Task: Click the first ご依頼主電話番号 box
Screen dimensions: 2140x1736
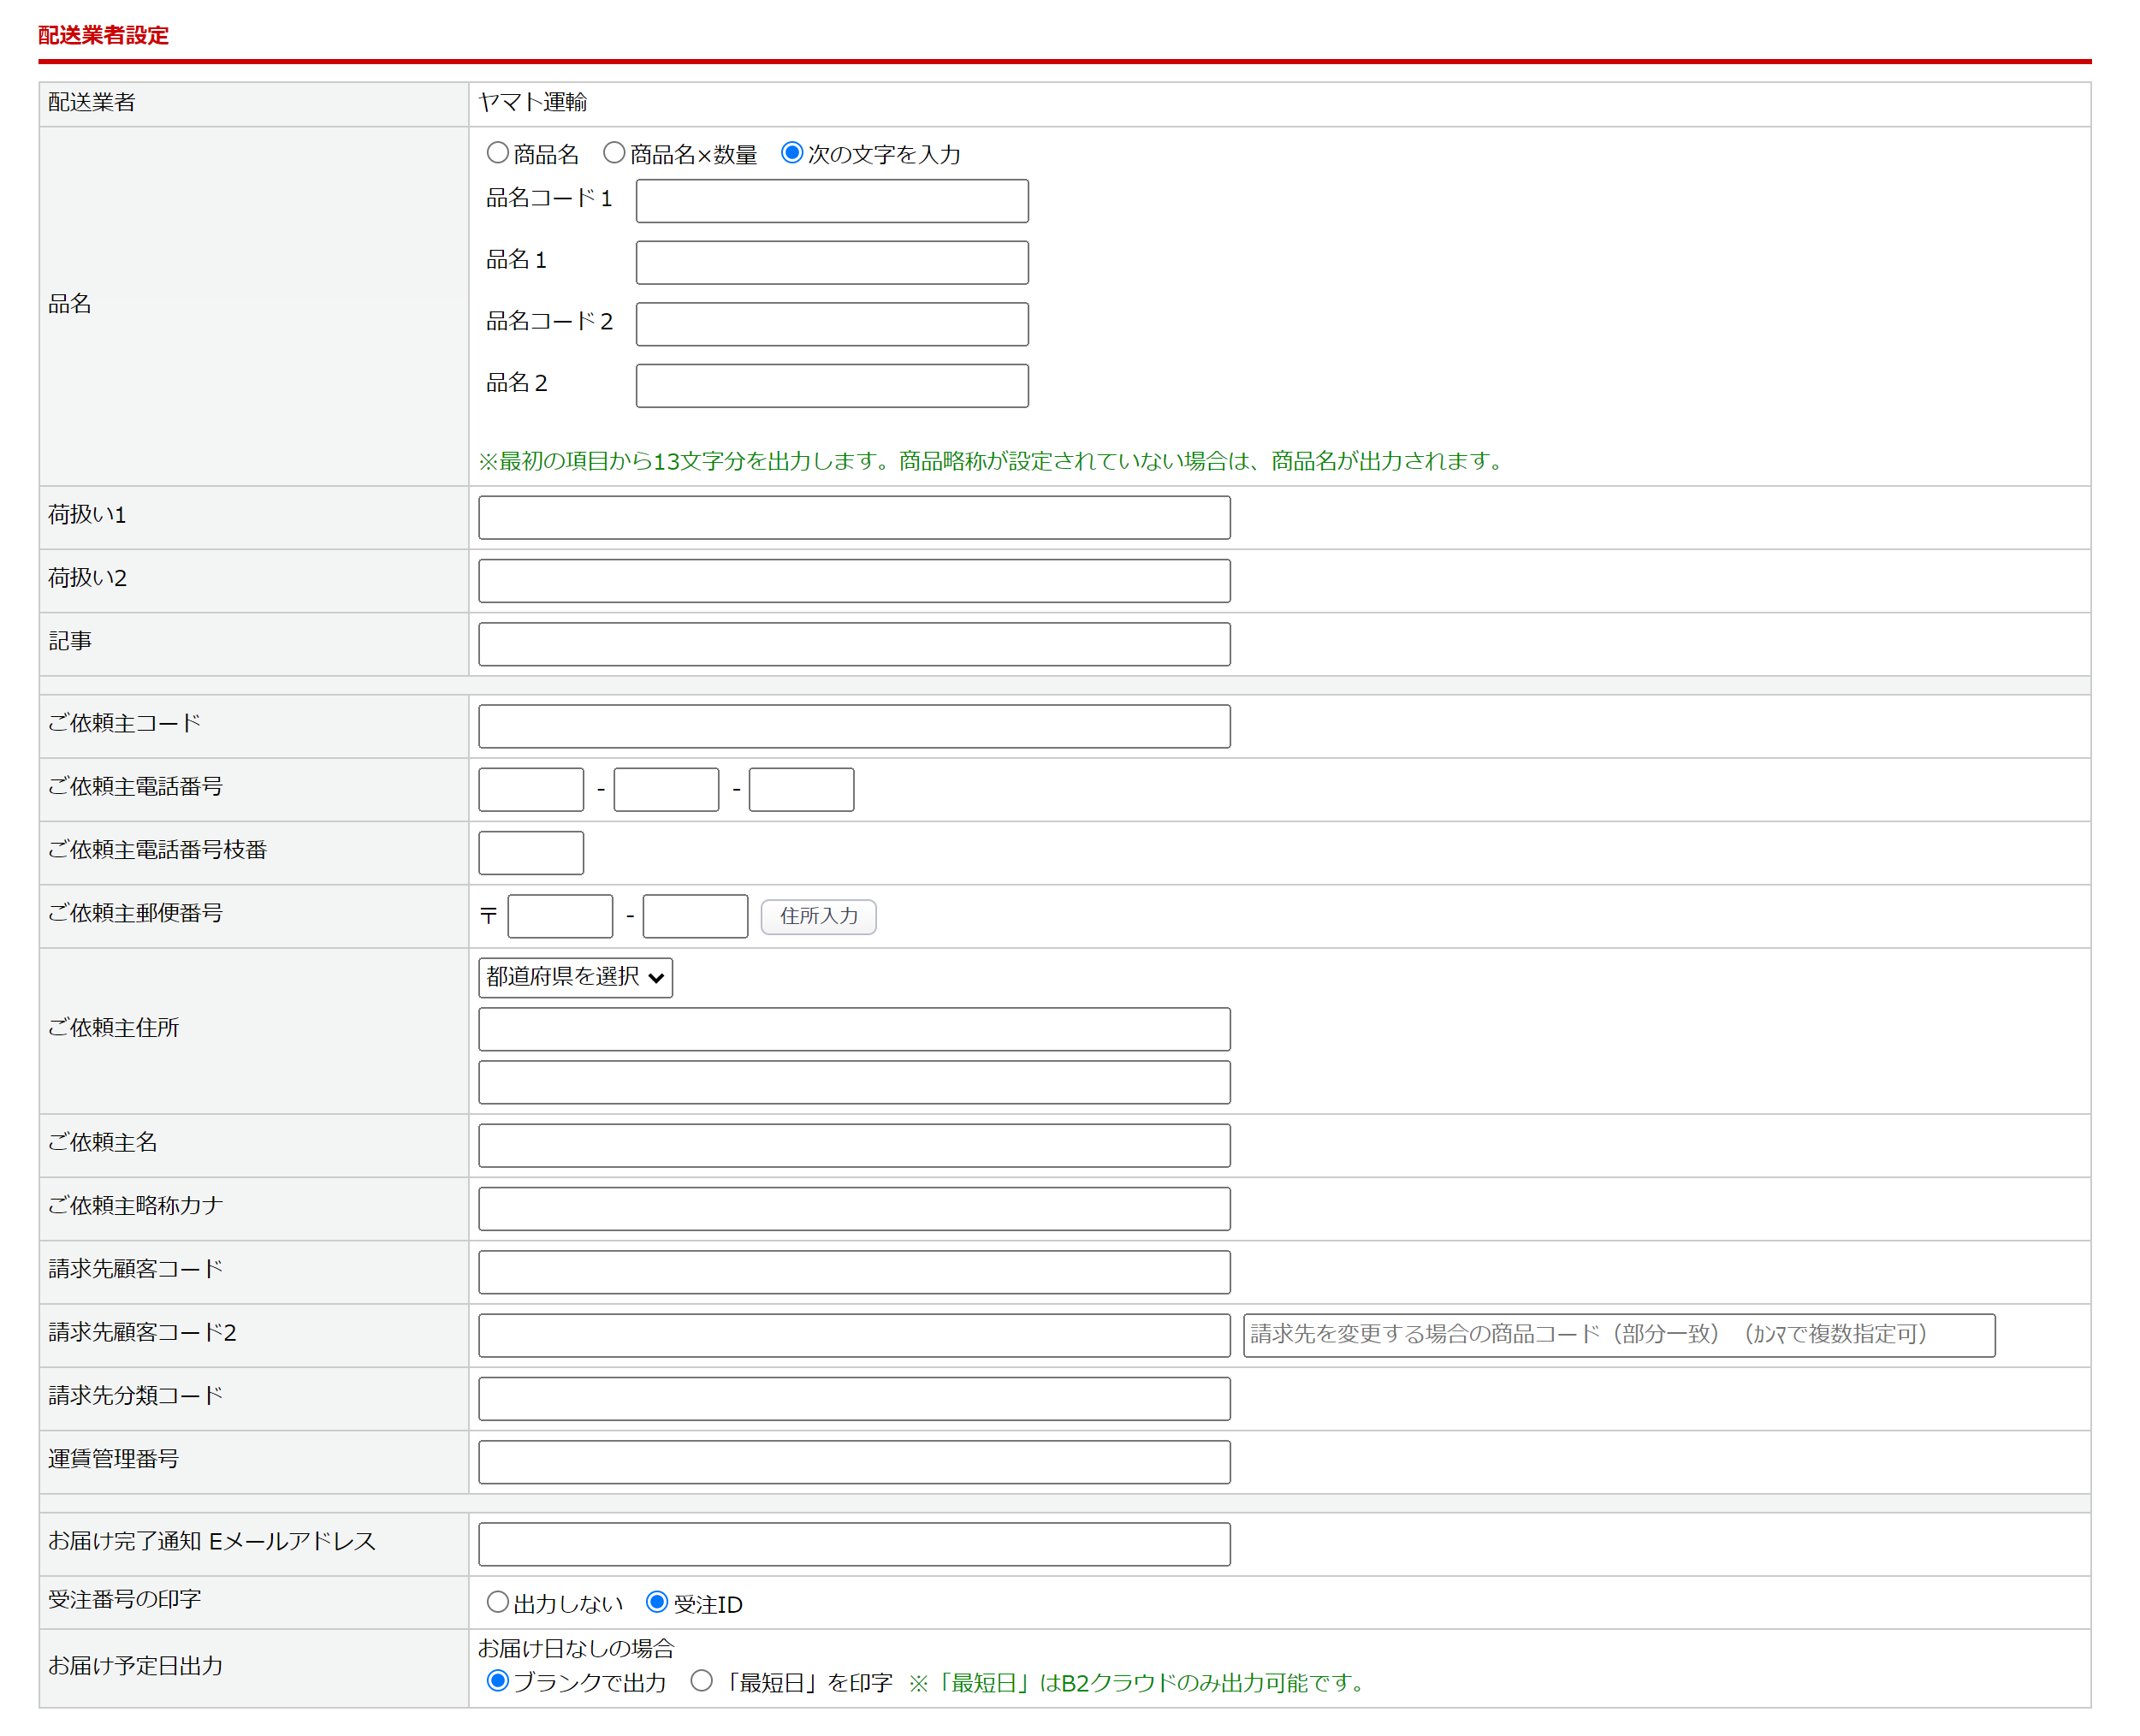Action: (531, 790)
